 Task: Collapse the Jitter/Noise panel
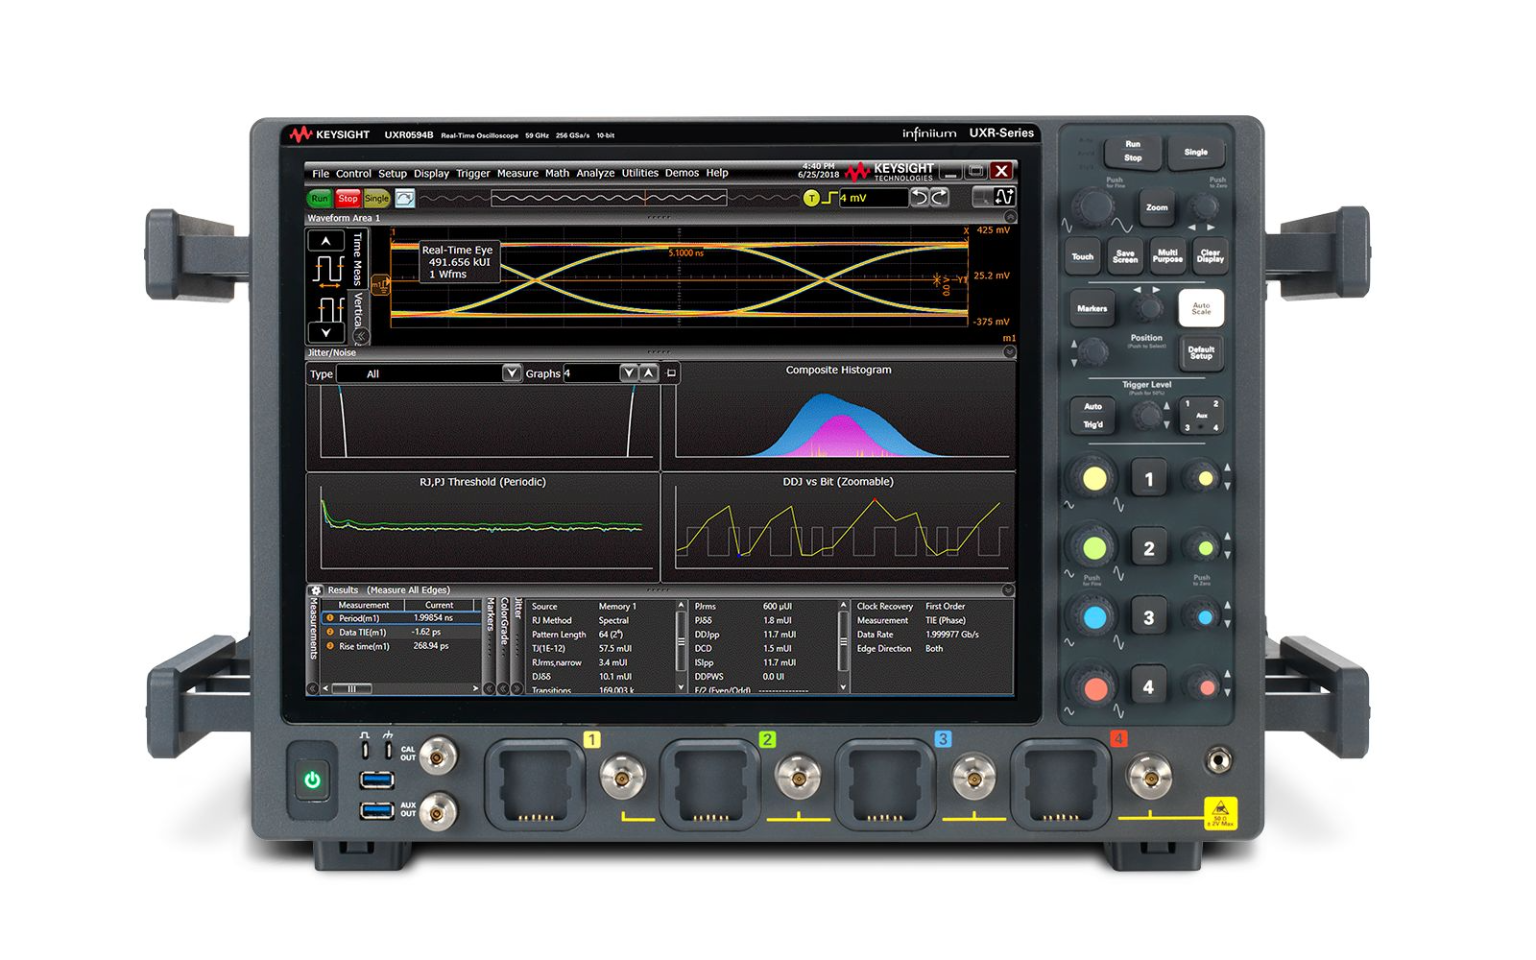coord(1009,353)
